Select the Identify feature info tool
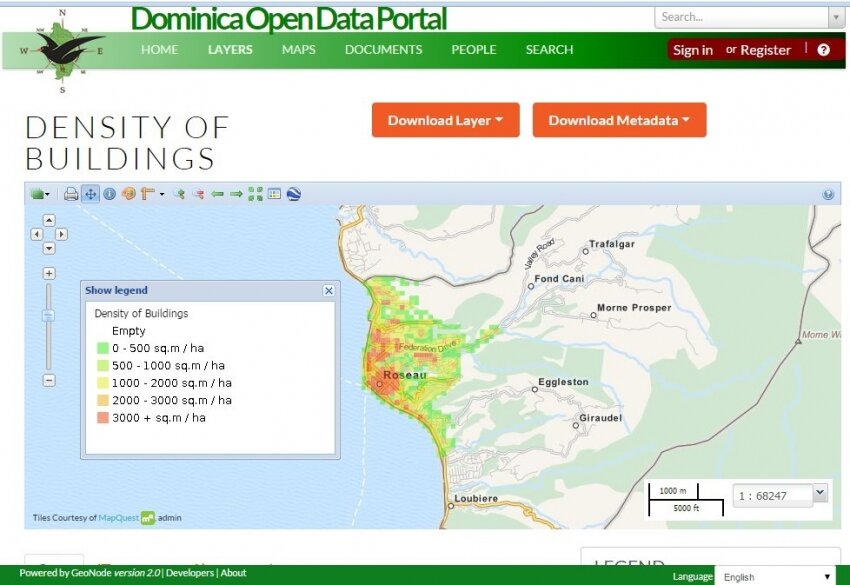 109,194
